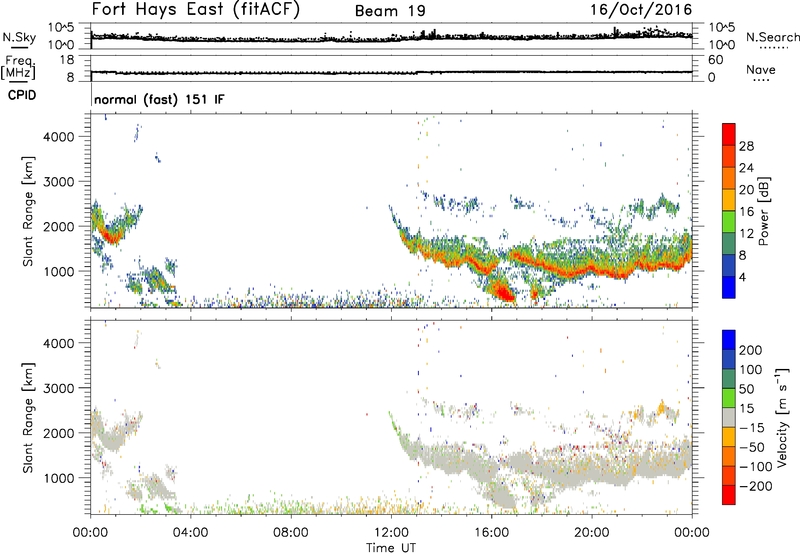Viewport: 800px width, 554px height.
Task: Click the blue bottom of the power colorbar
Action: (x=729, y=287)
